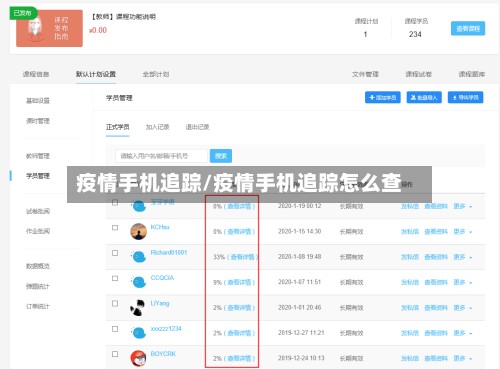500x369 pixels.
Task: Click KCHsu's avatar photo
Action: coord(138,231)
